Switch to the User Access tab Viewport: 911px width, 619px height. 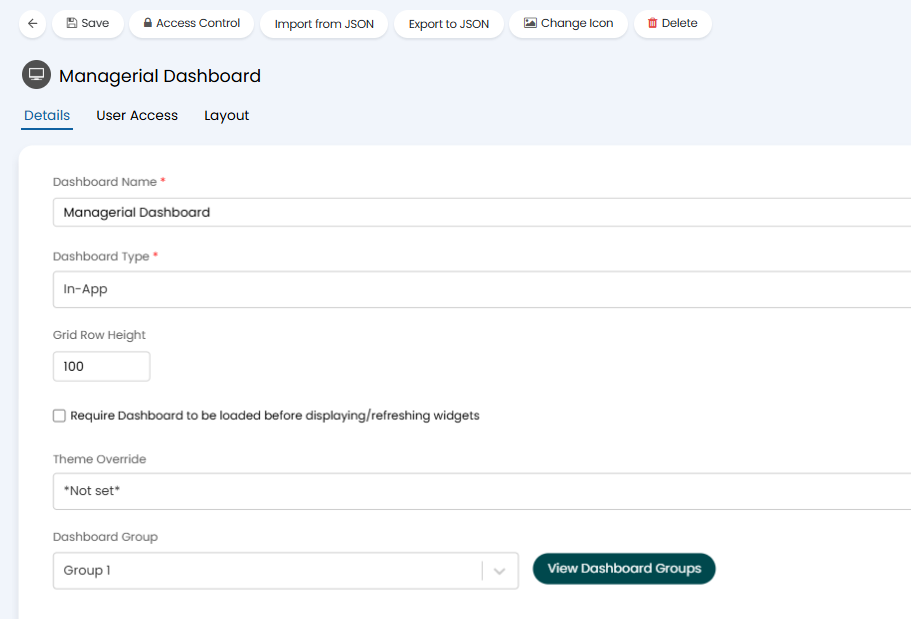pyautogui.click(x=137, y=116)
